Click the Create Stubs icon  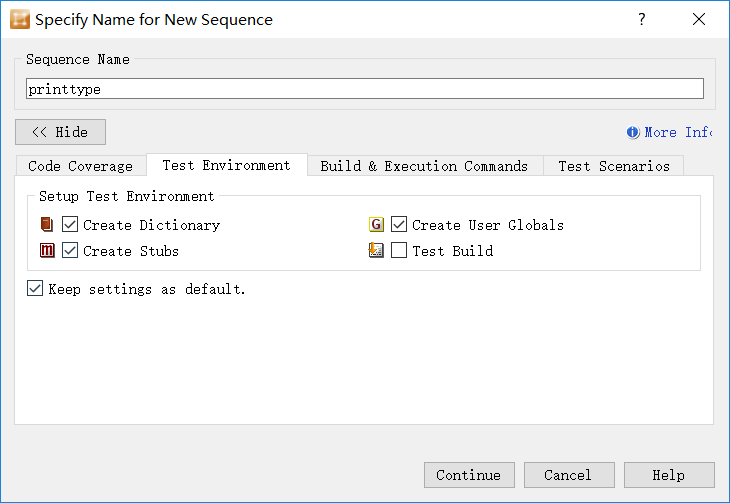click(47, 251)
